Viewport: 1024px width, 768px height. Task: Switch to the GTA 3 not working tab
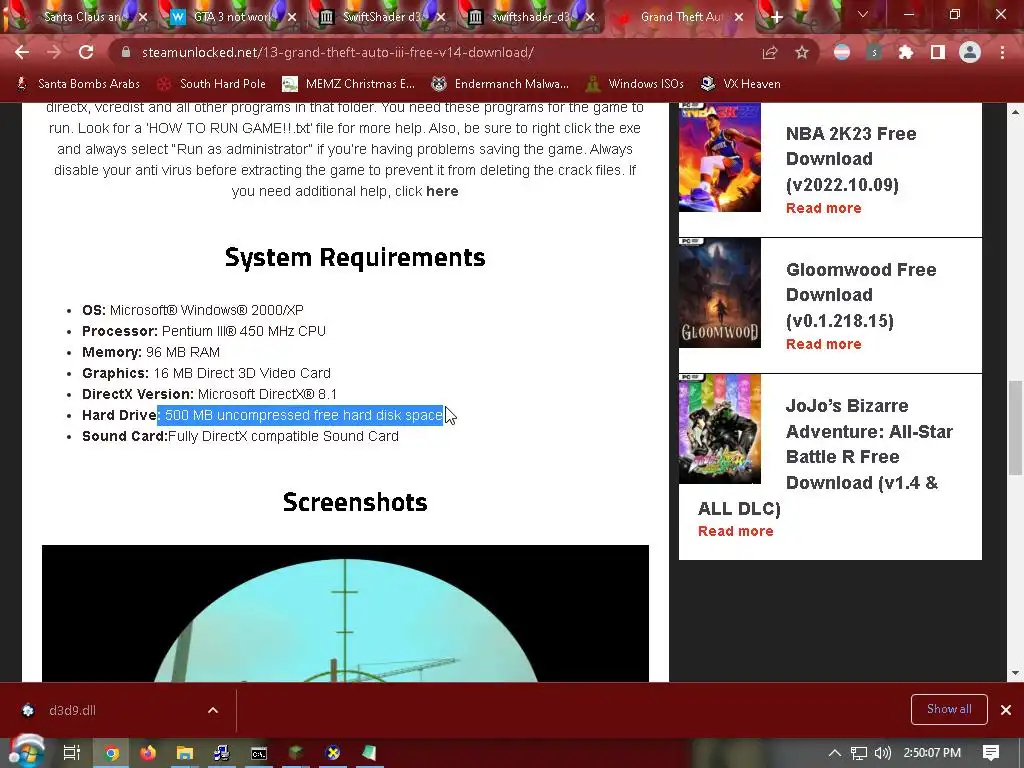(x=230, y=17)
